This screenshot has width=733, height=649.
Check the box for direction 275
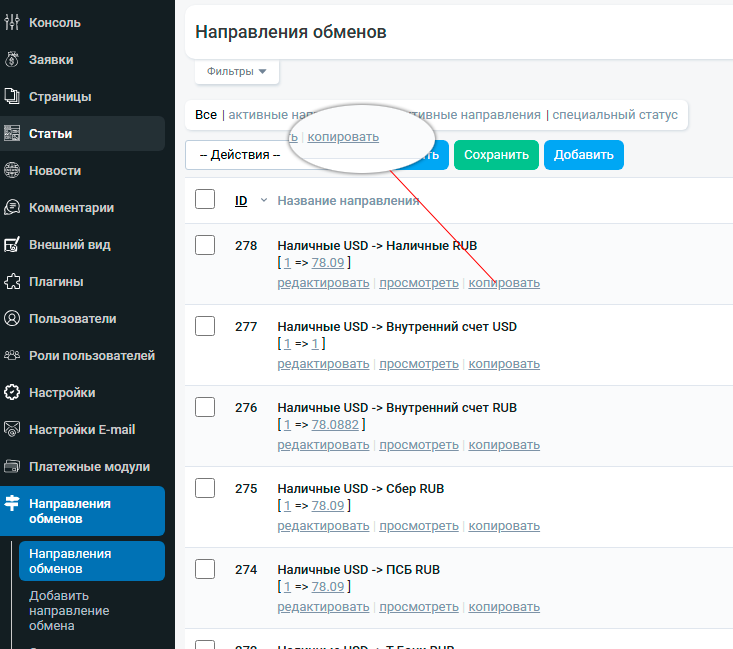(x=205, y=488)
